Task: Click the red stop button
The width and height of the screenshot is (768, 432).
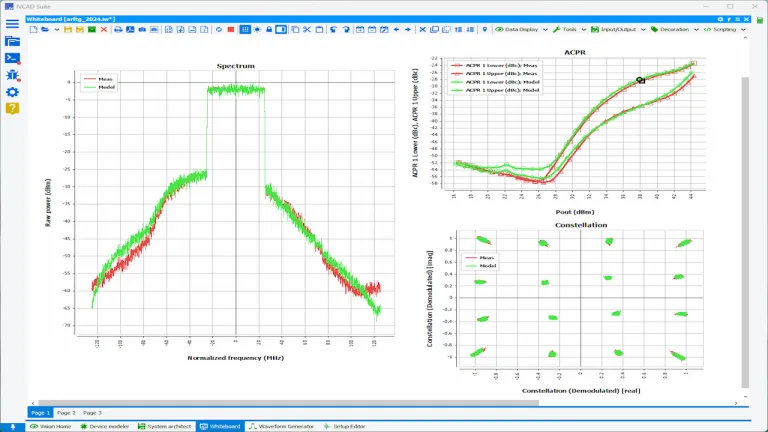Action: tap(231, 29)
